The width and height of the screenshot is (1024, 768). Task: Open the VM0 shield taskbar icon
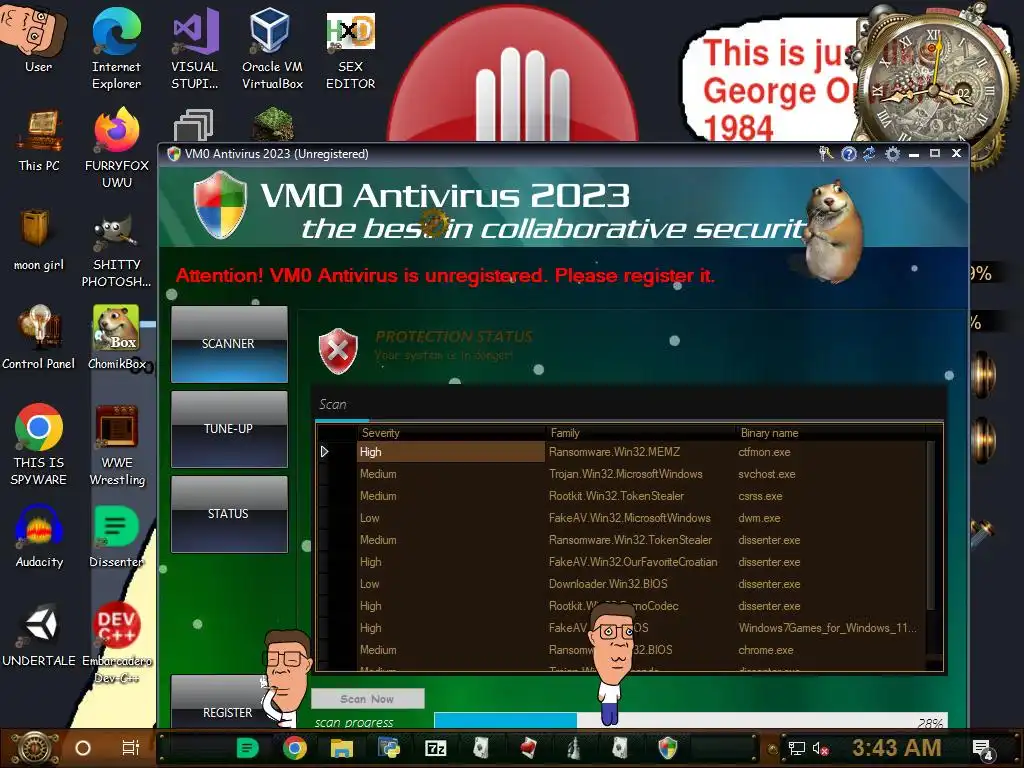click(667, 748)
